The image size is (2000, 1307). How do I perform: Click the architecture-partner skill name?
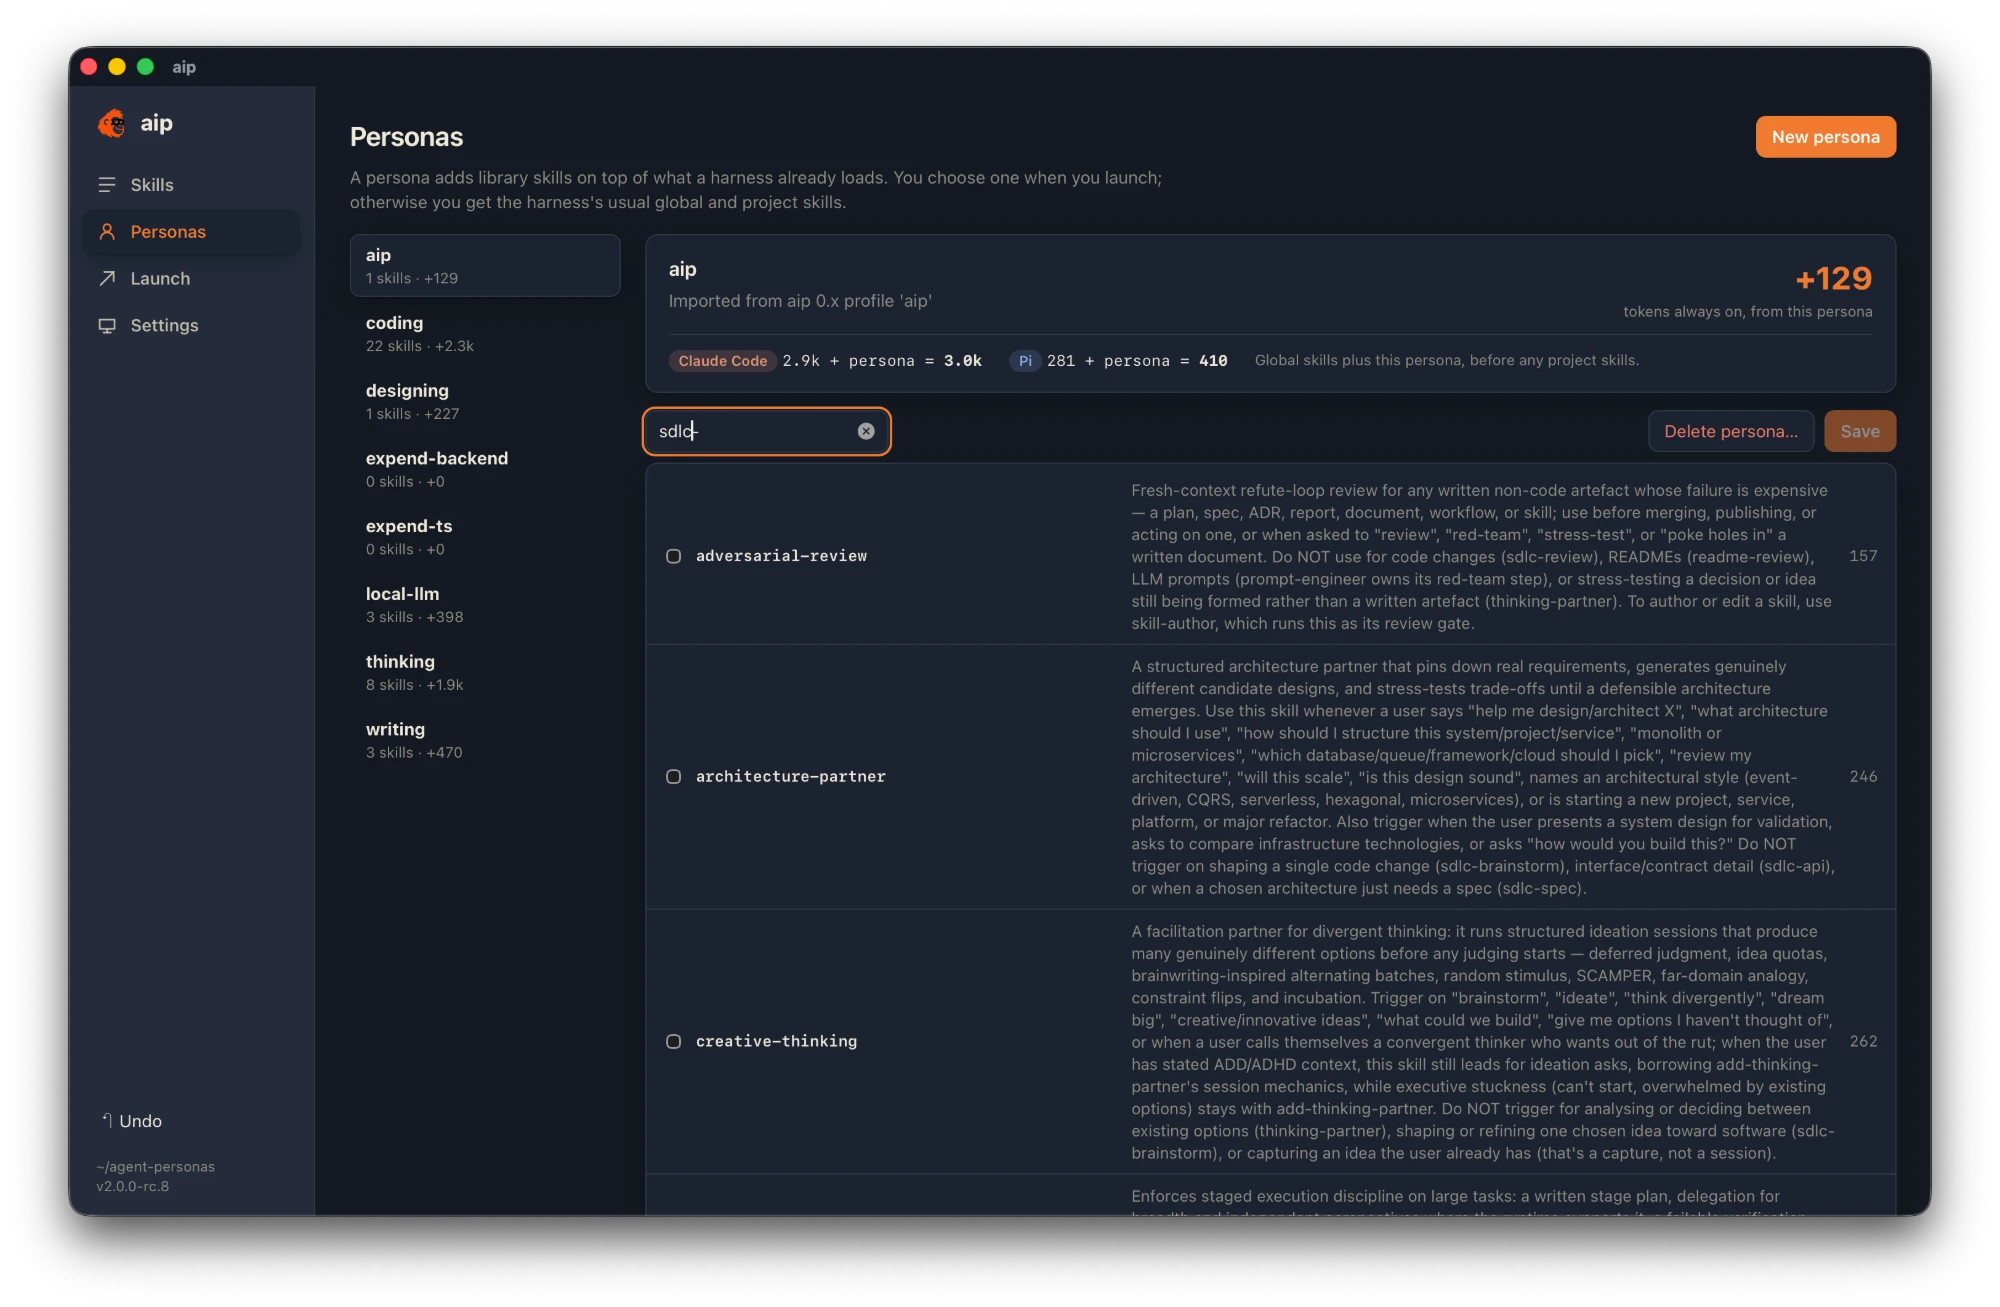click(x=790, y=777)
